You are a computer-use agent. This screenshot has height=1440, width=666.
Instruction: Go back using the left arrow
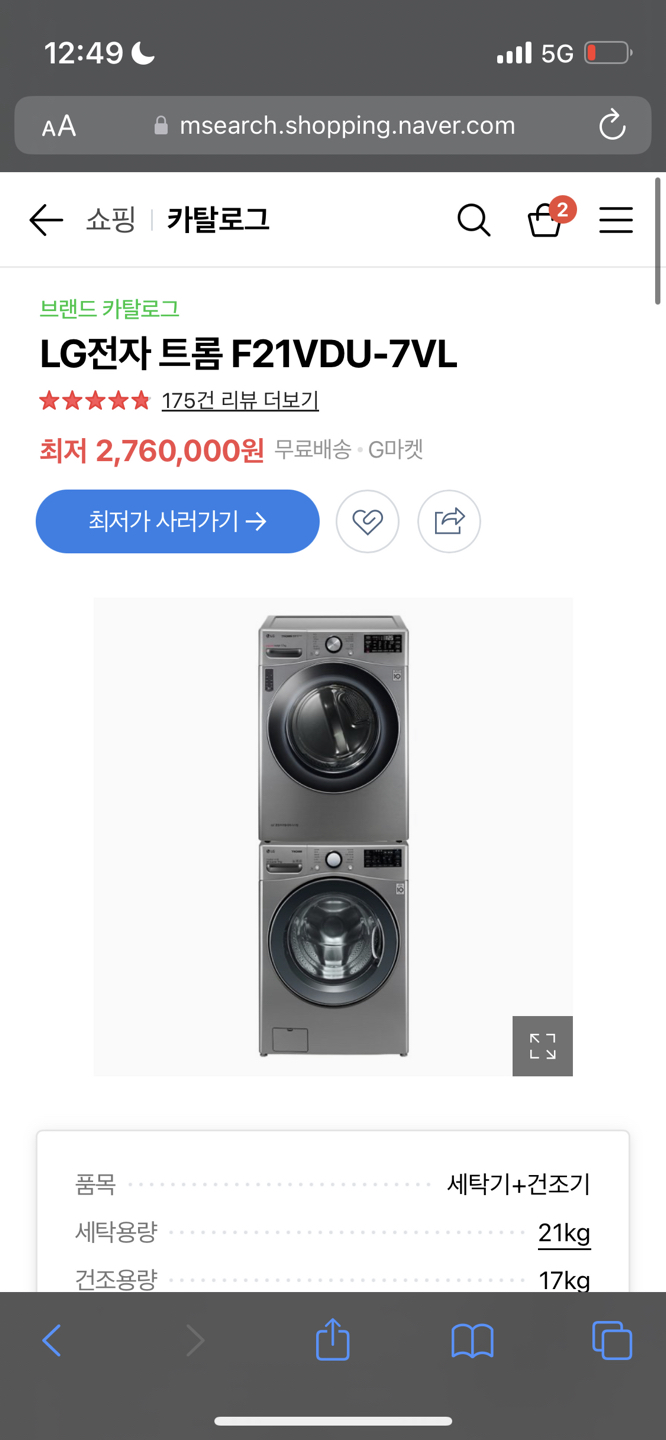click(x=46, y=220)
